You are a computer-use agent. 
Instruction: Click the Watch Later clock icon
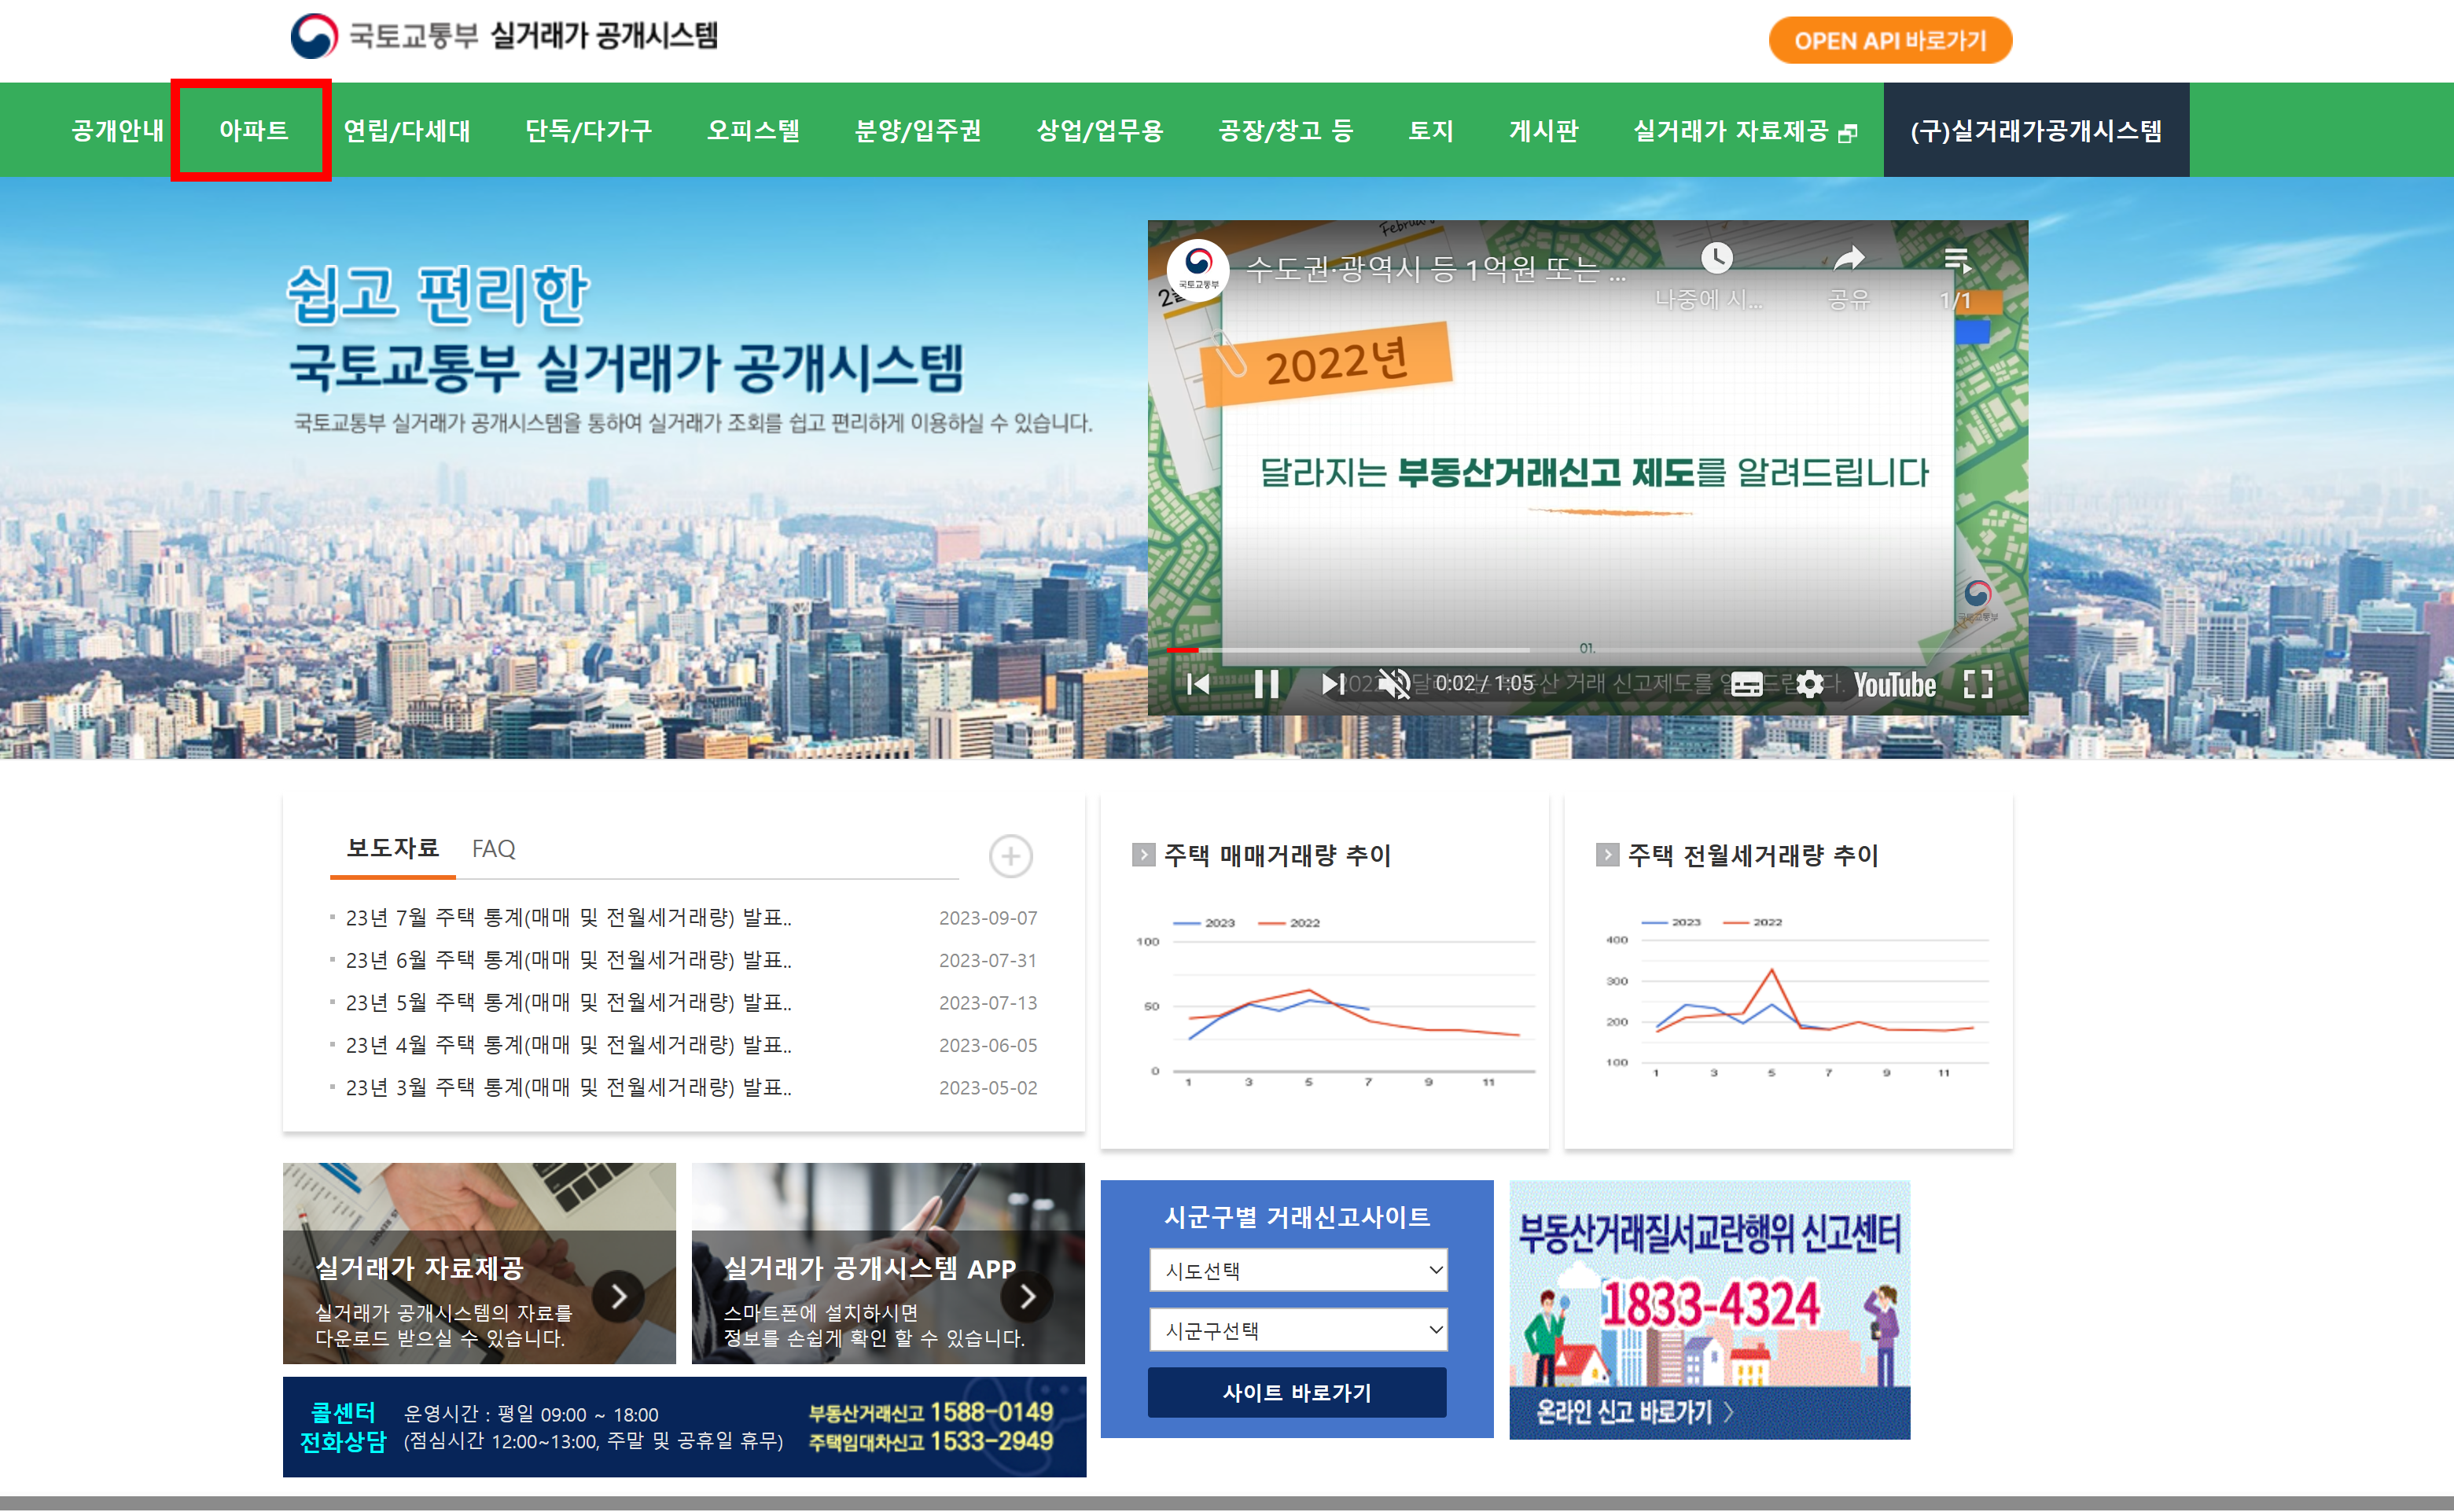tap(1716, 259)
